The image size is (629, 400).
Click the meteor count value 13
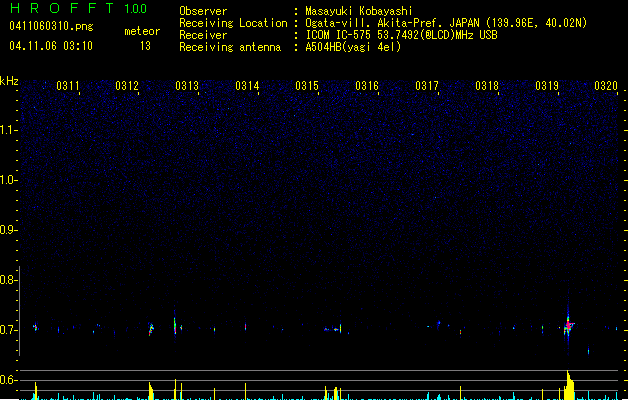pos(145,46)
